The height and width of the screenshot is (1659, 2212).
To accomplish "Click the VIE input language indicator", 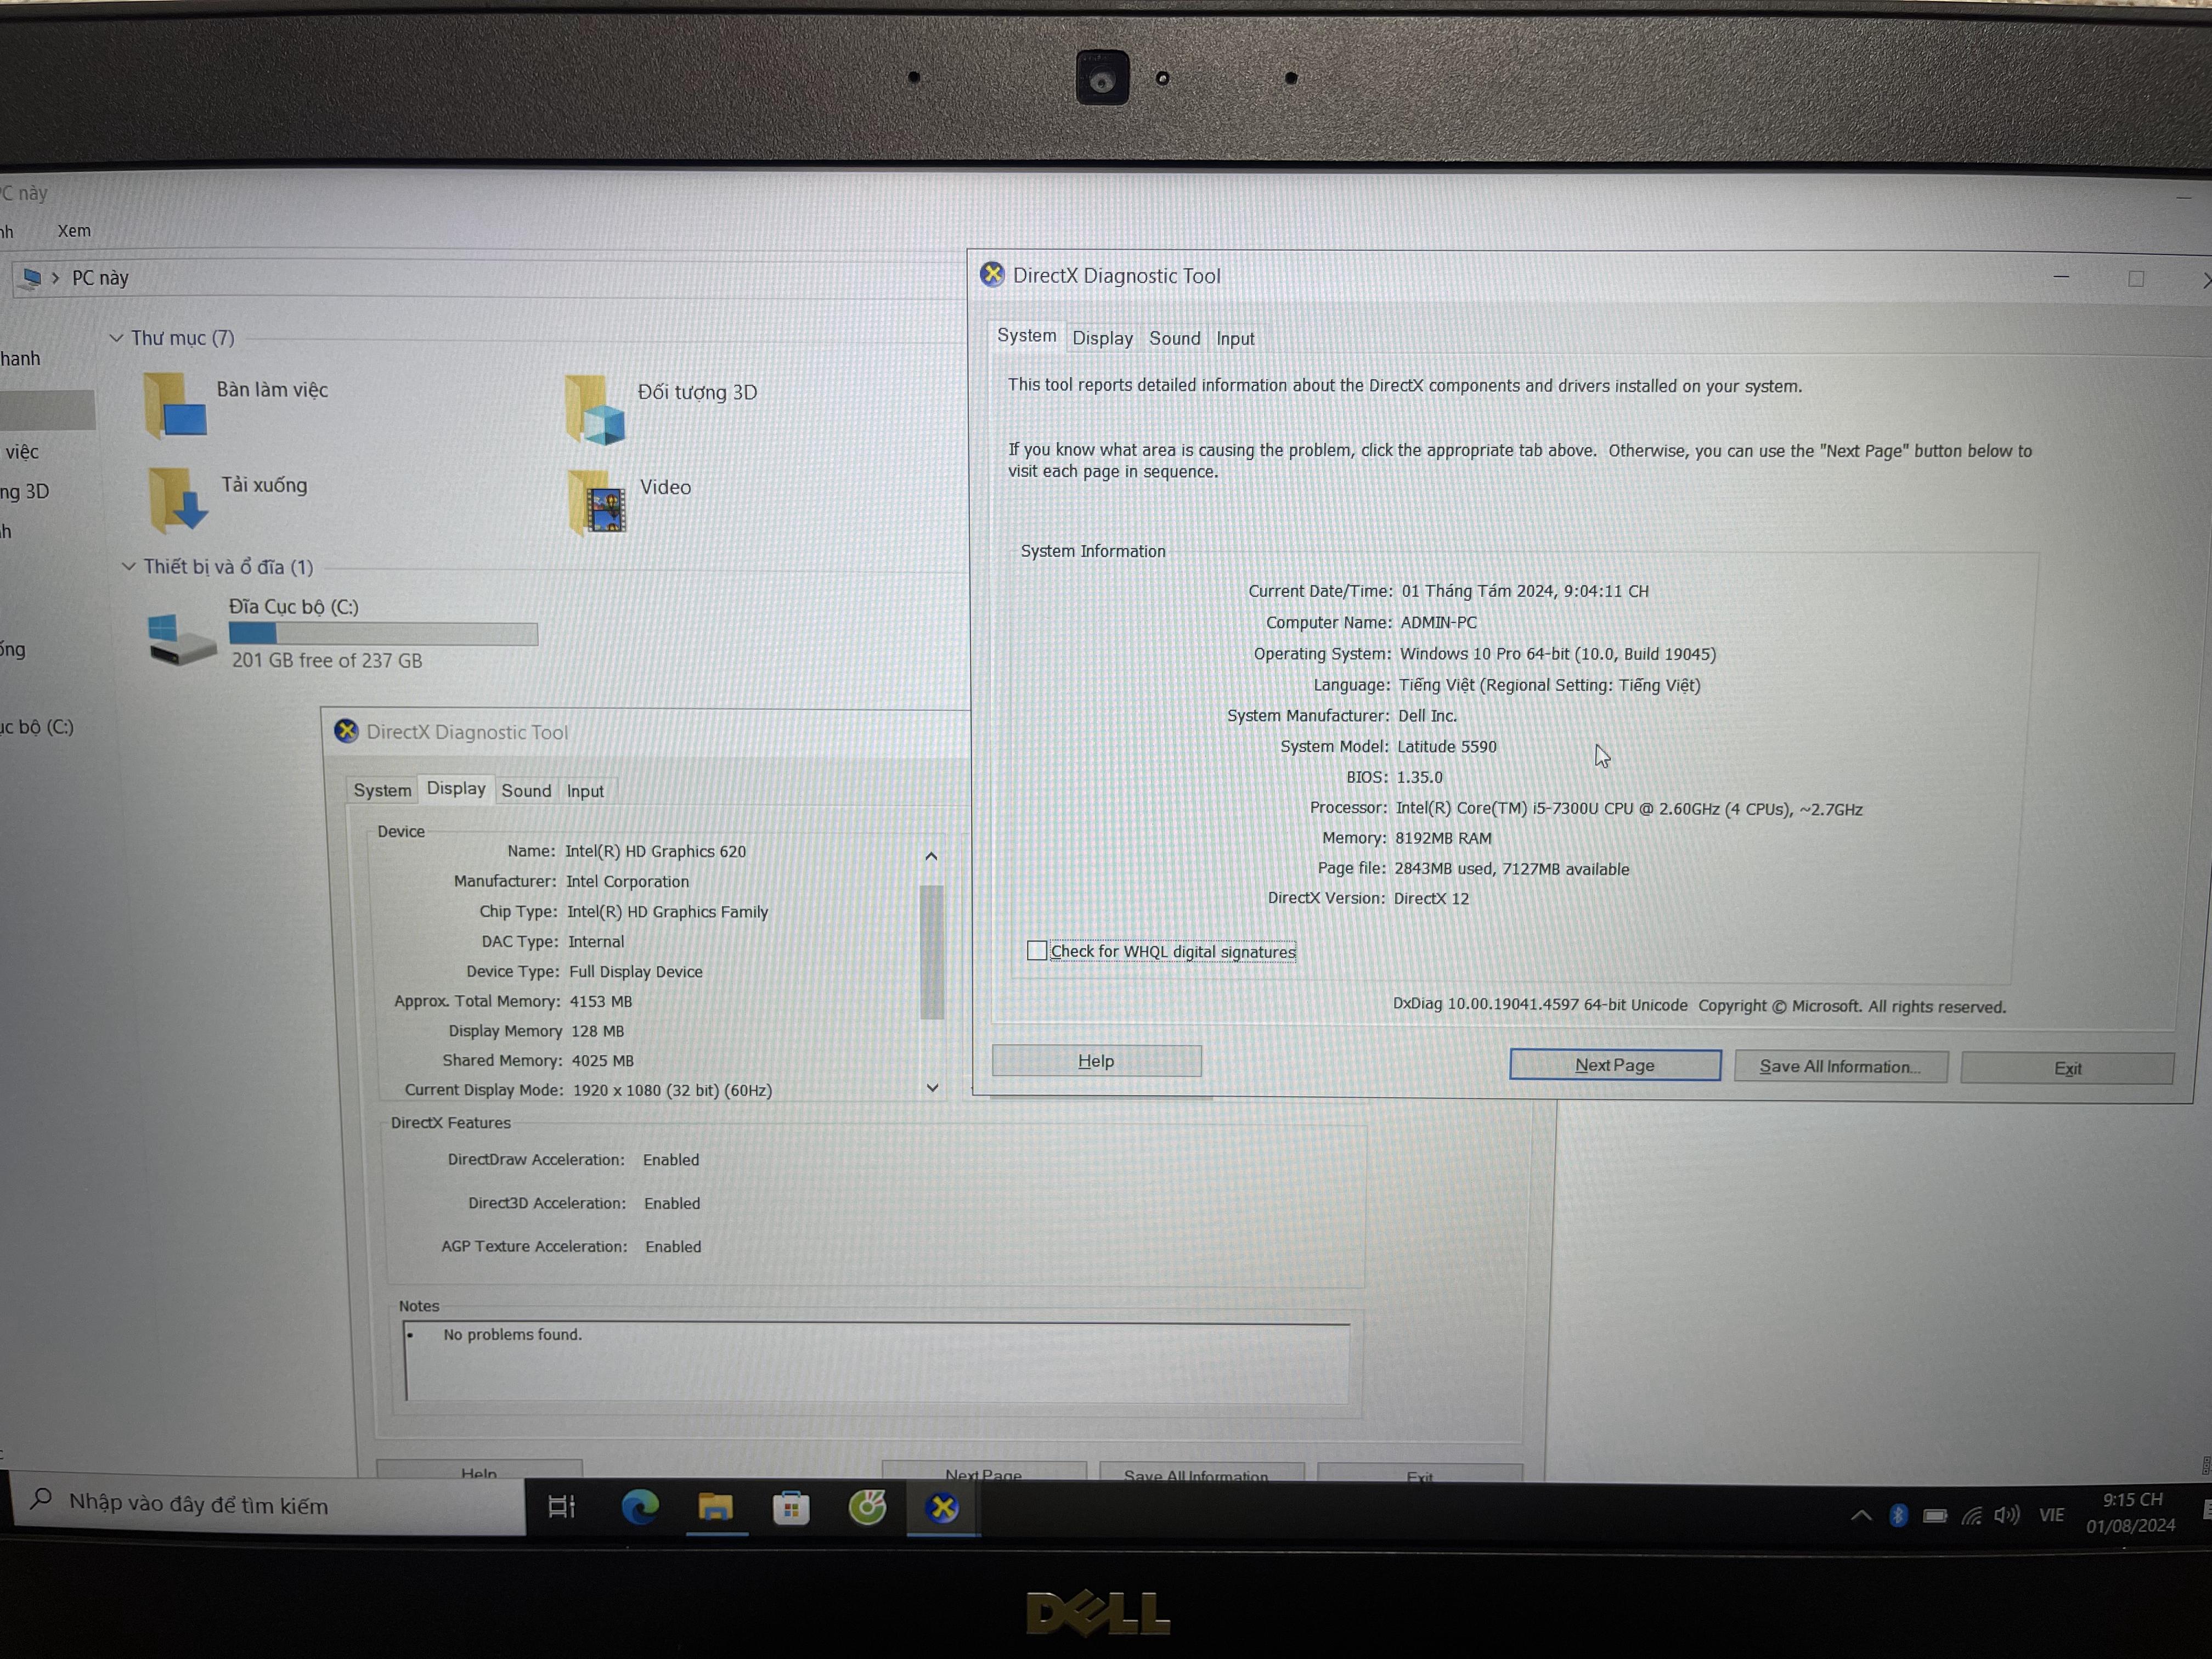I will coord(2052,1515).
